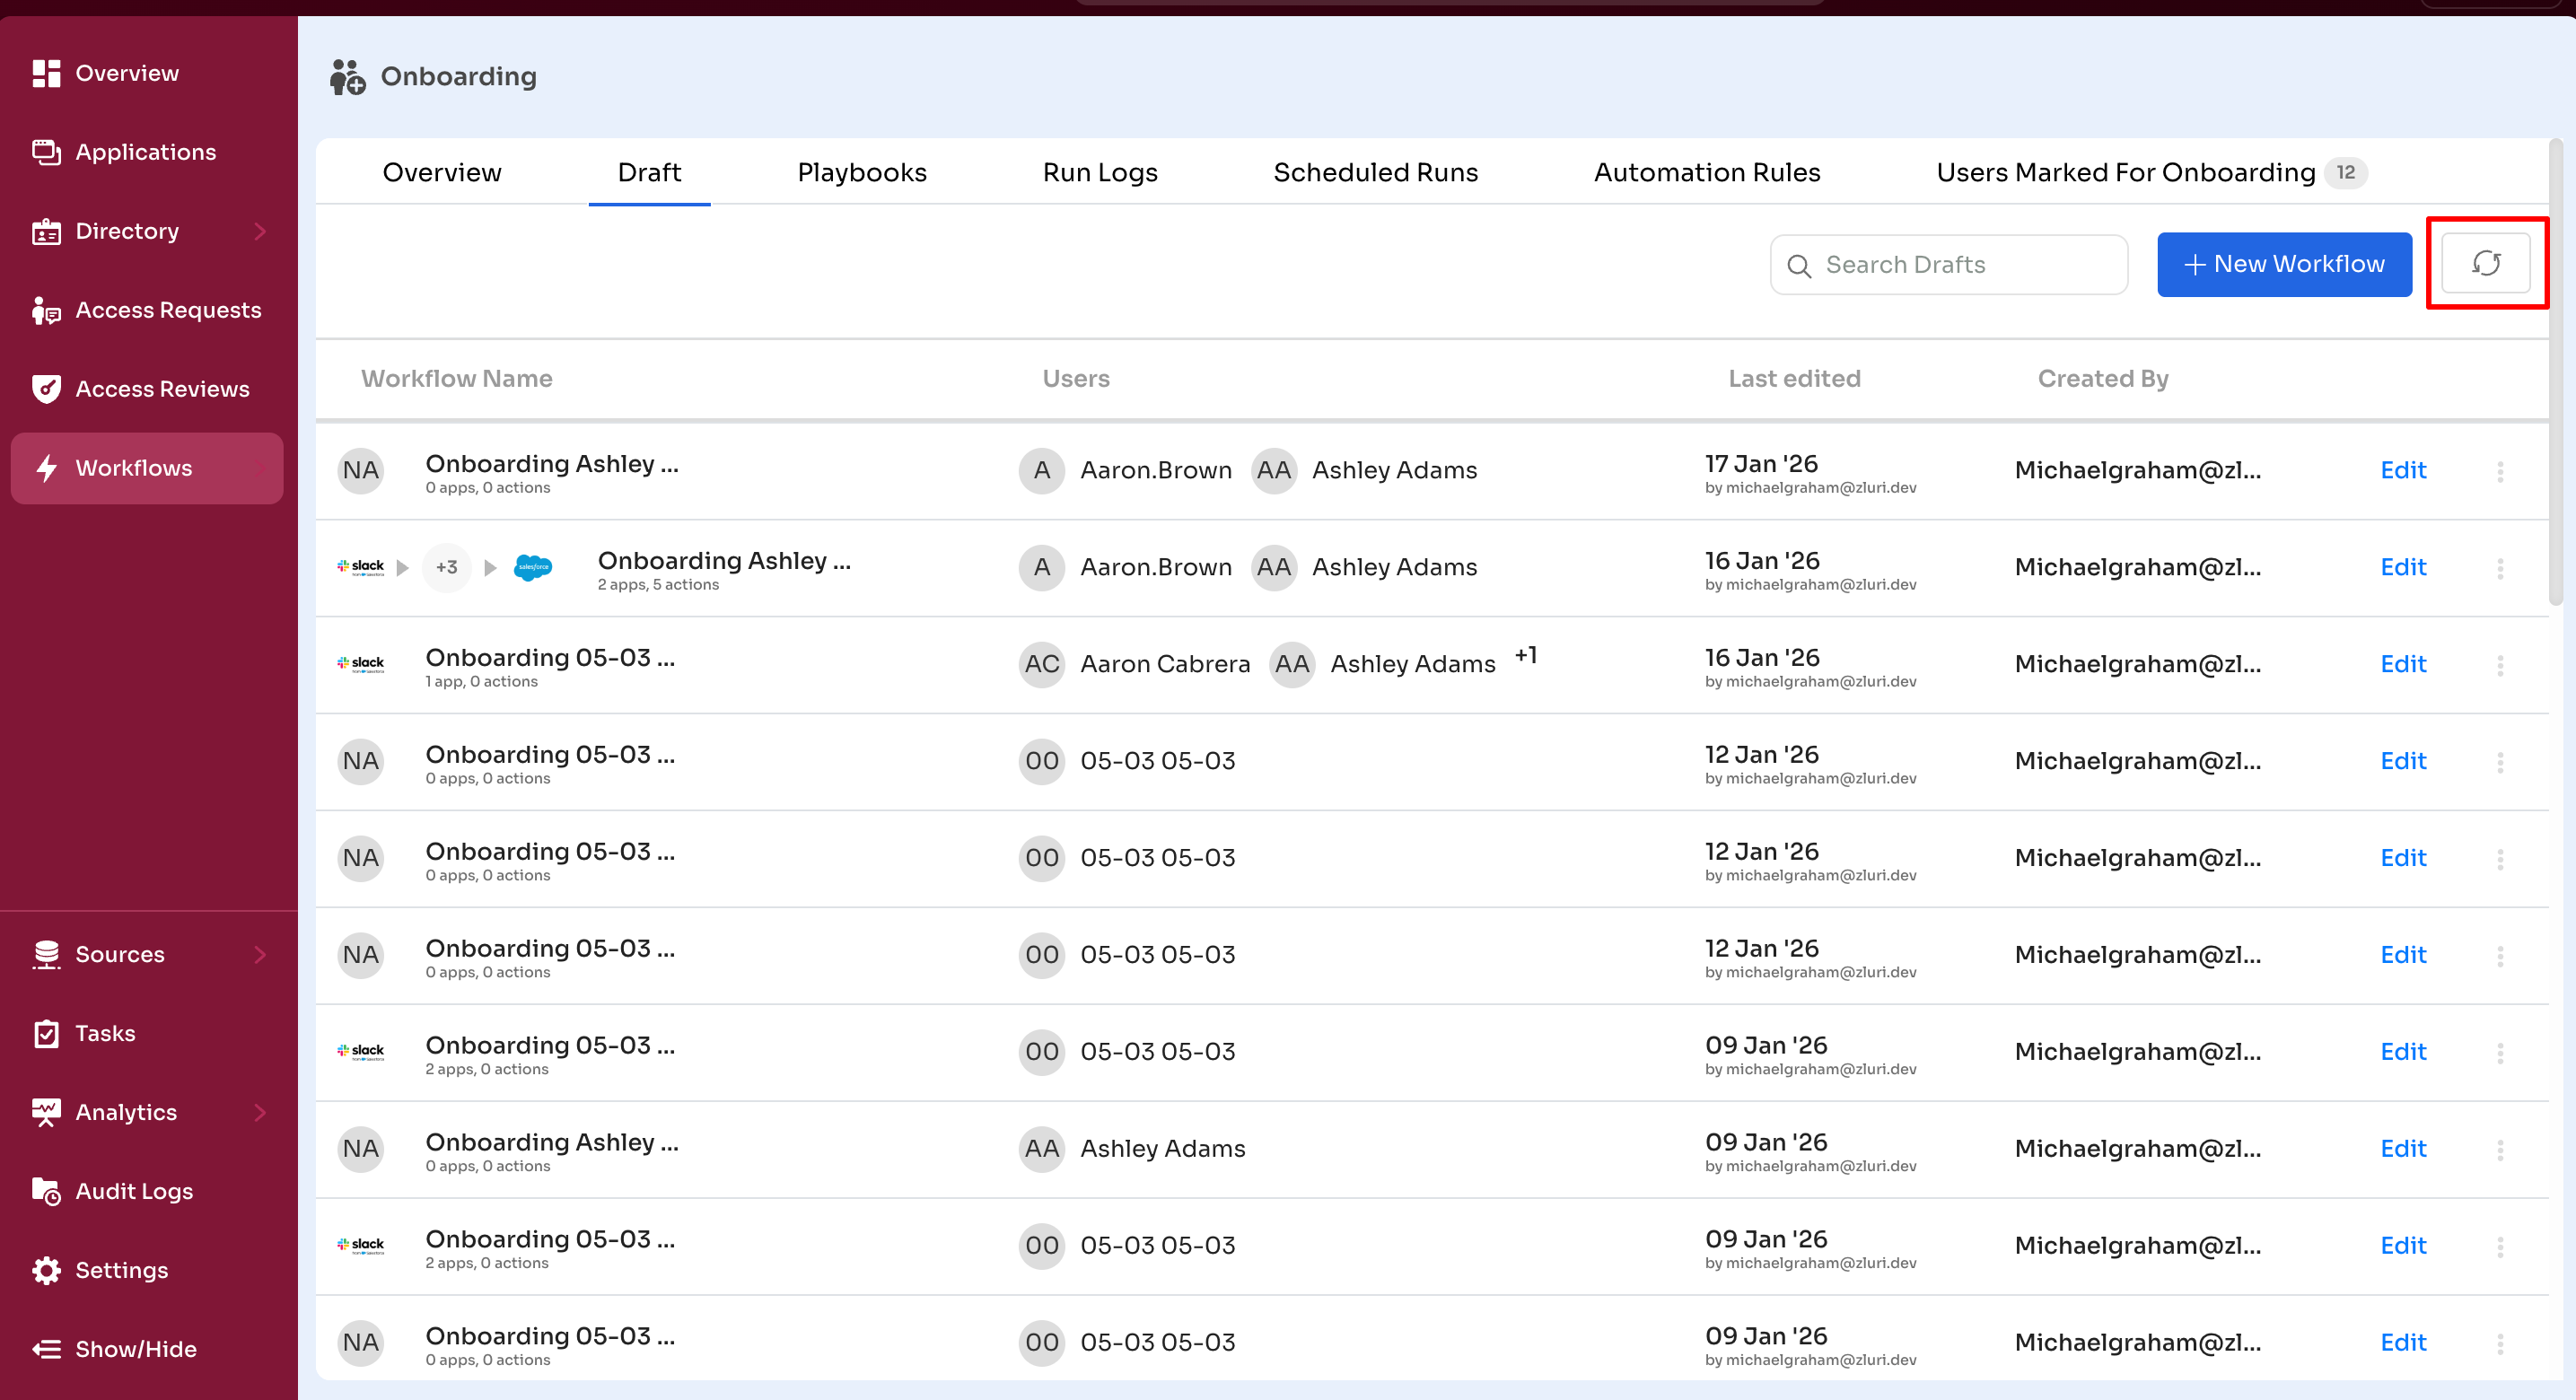Expand Sources submenu chevron
Viewport: 2576px width, 1400px height.
click(x=260, y=954)
